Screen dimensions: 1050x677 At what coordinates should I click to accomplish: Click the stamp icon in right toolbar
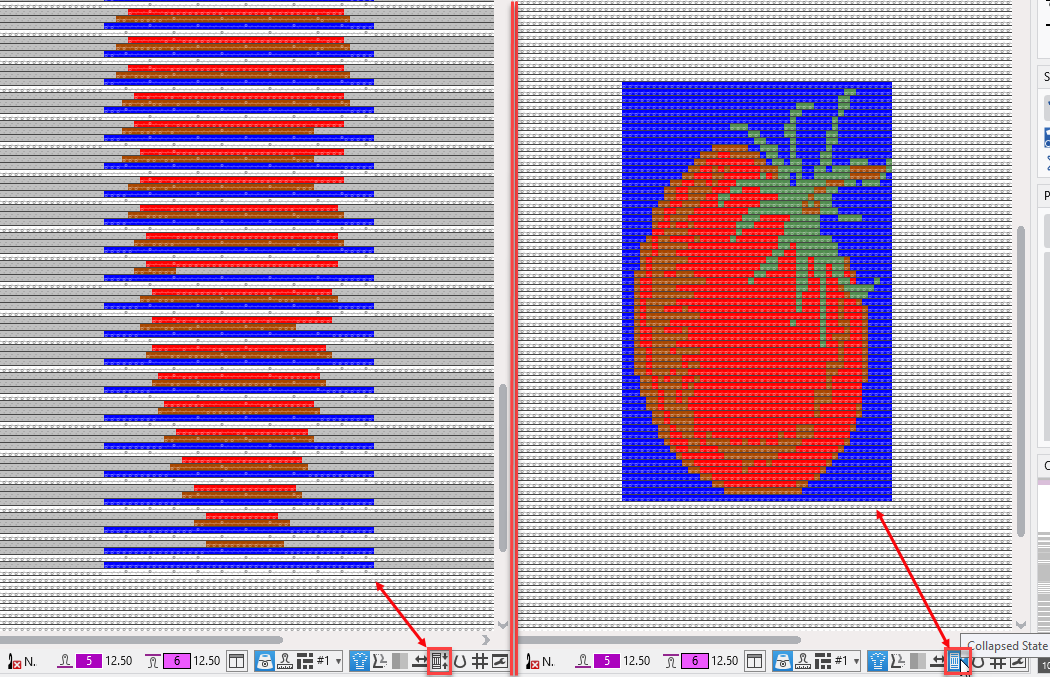coord(802,661)
